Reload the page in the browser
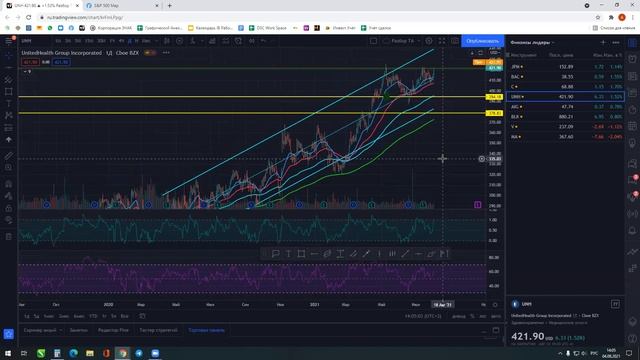 coord(28,18)
